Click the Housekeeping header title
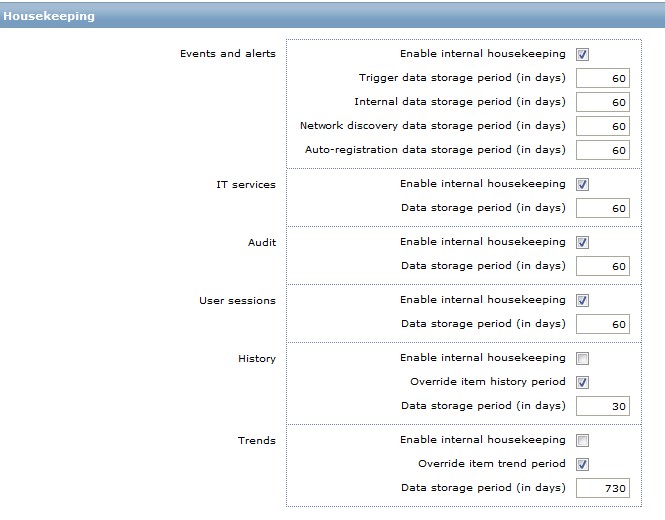This screenshot has height=520, width=665. click(50, 16)
